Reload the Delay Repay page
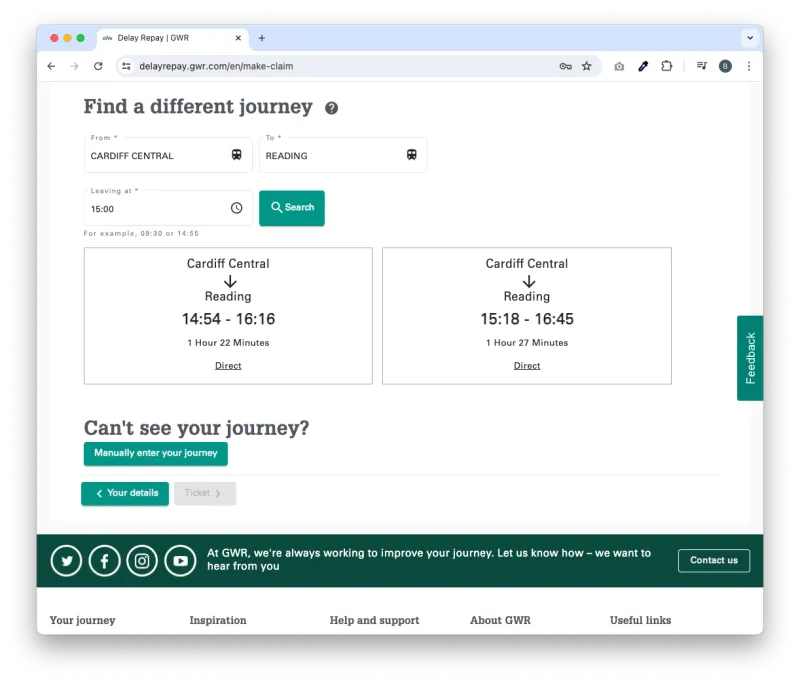The image size is (800, 683). [98, 66]
